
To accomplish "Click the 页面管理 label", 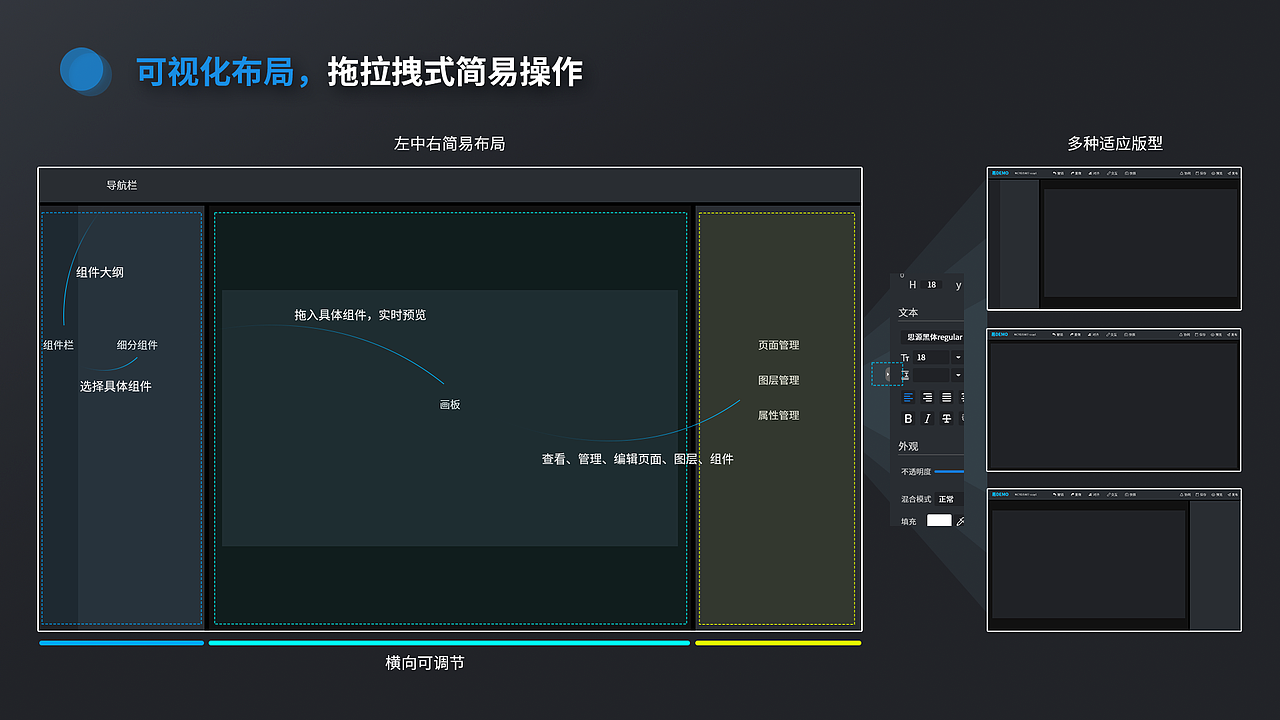I will click(779, 345).
